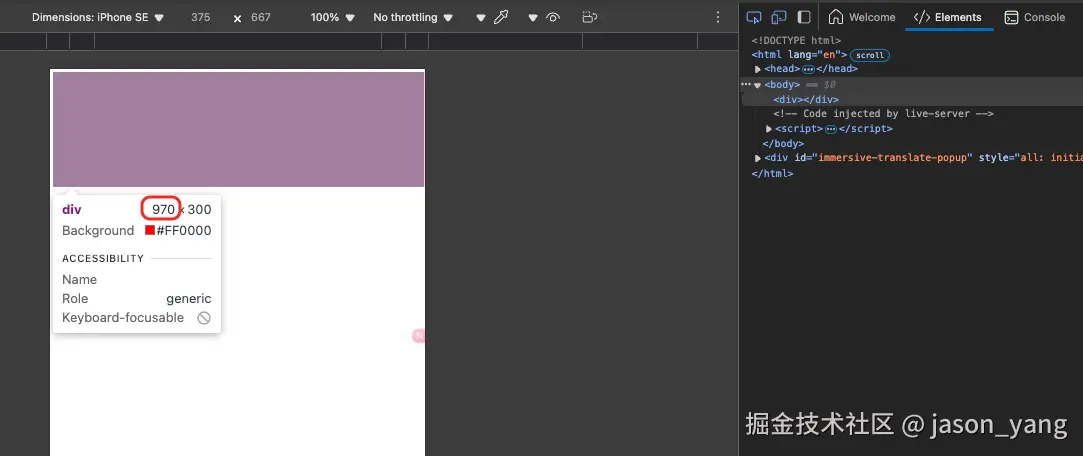This screenshot has width=1083, height=456.
Task: Select the empty div element row
Action: click(806, 99)
